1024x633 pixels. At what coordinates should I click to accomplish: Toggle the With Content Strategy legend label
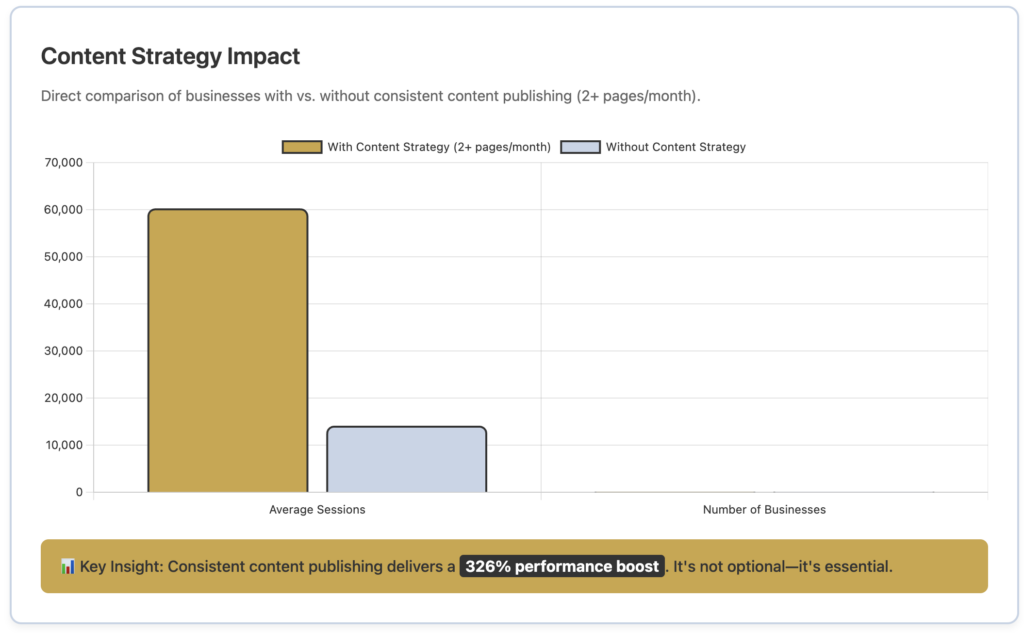click(439, 147)
